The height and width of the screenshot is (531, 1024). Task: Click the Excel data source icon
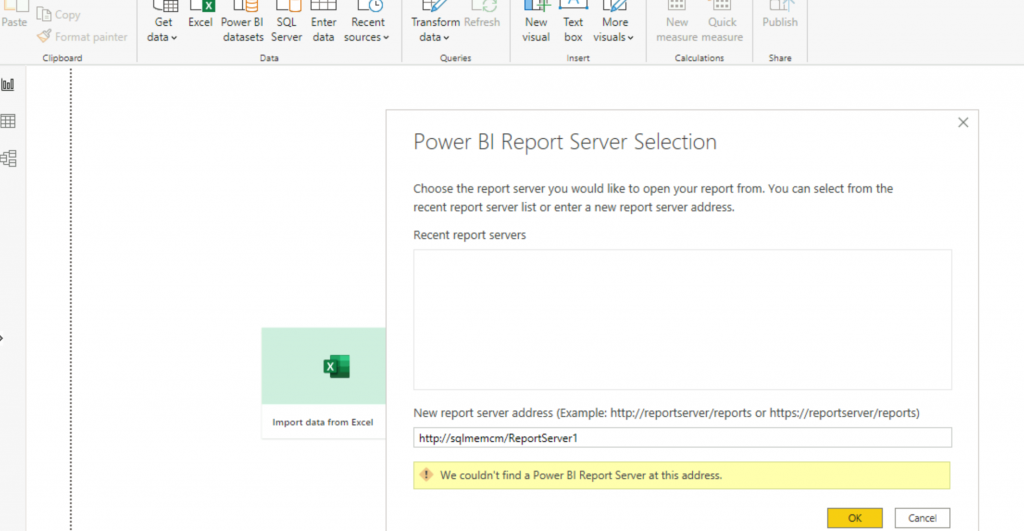pyautogui.click(x=200, y=16)
